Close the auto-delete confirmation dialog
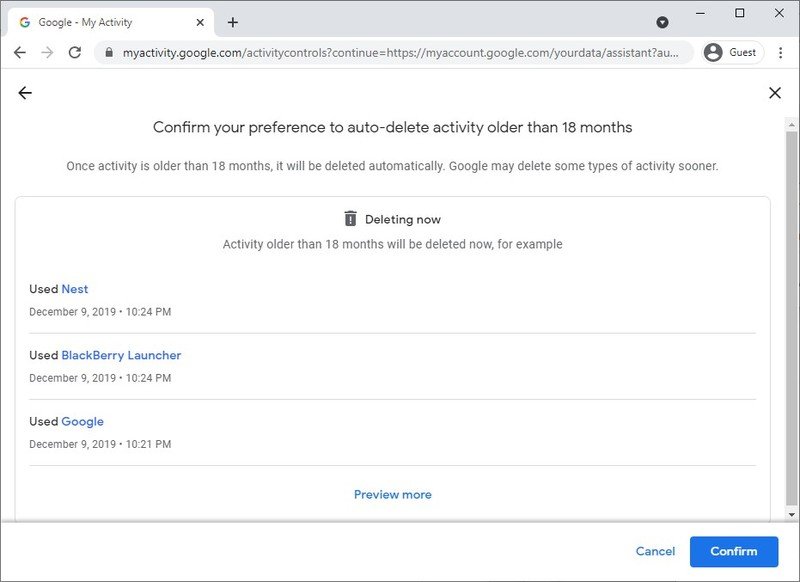 [774, 93]
